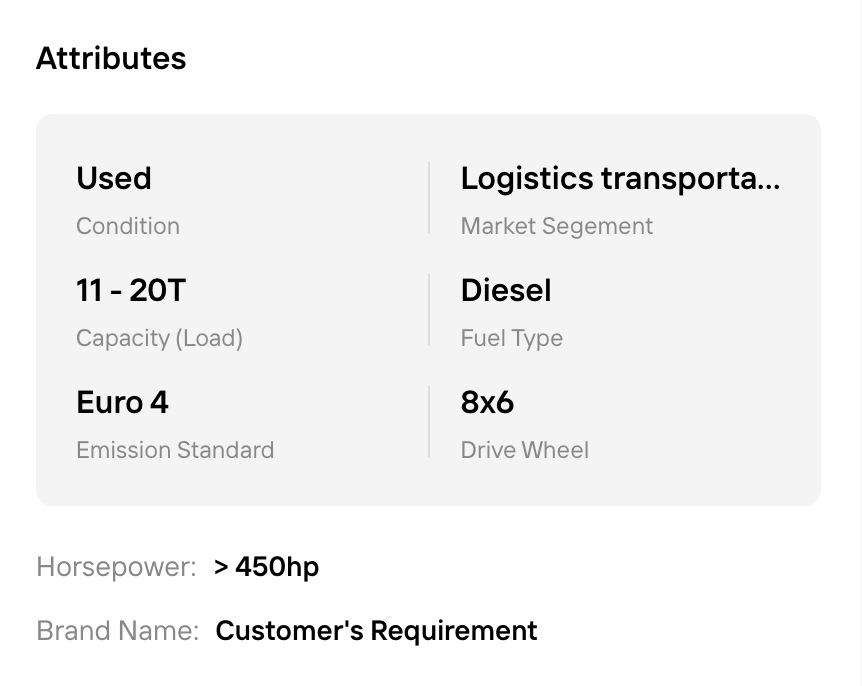Screen dimensions: 862x686
Task: Click the Horsepower label
Action: [117, 567]
